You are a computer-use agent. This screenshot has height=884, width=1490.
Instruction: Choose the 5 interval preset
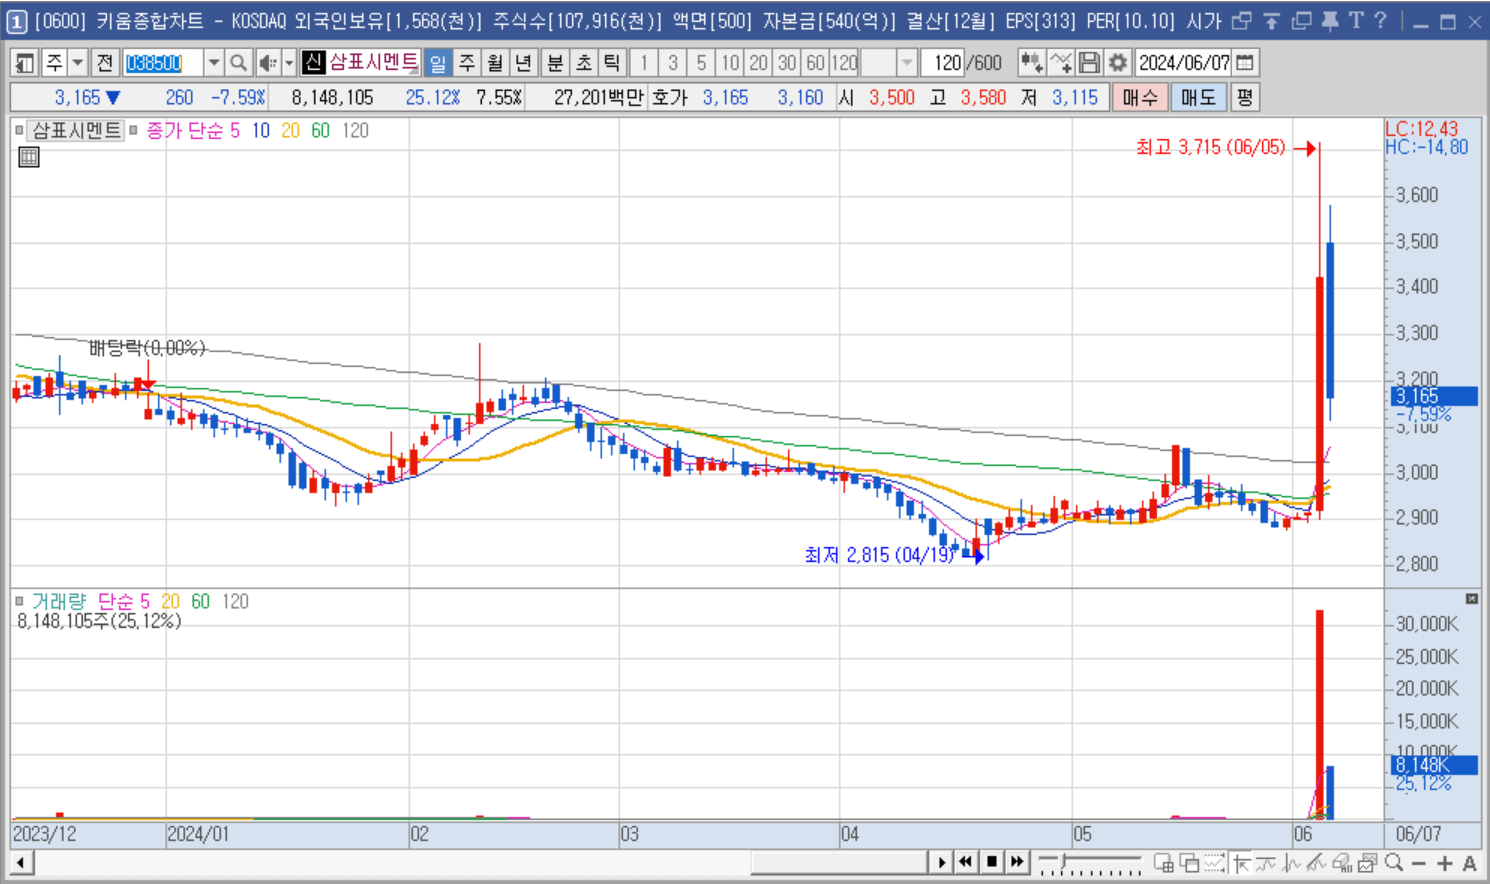pyautogui.click(x=702, y=63)
